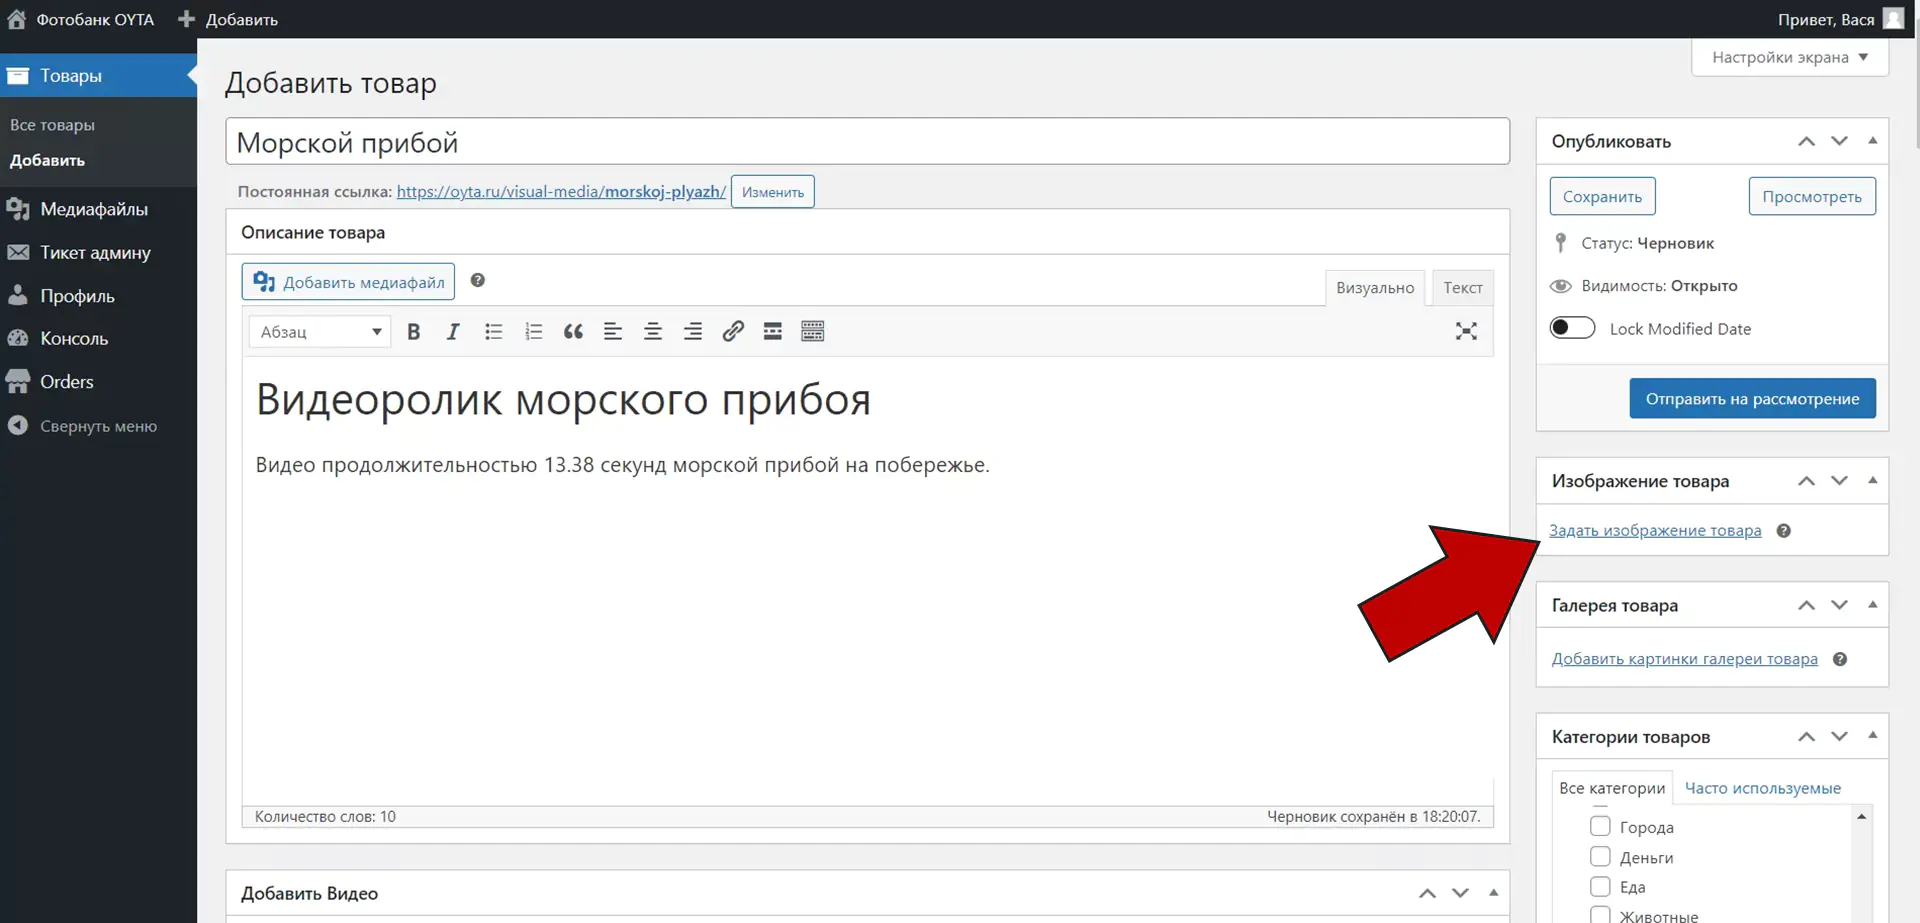
Task: Check the Деньги category checkbox
Action: pos(1600,857)
